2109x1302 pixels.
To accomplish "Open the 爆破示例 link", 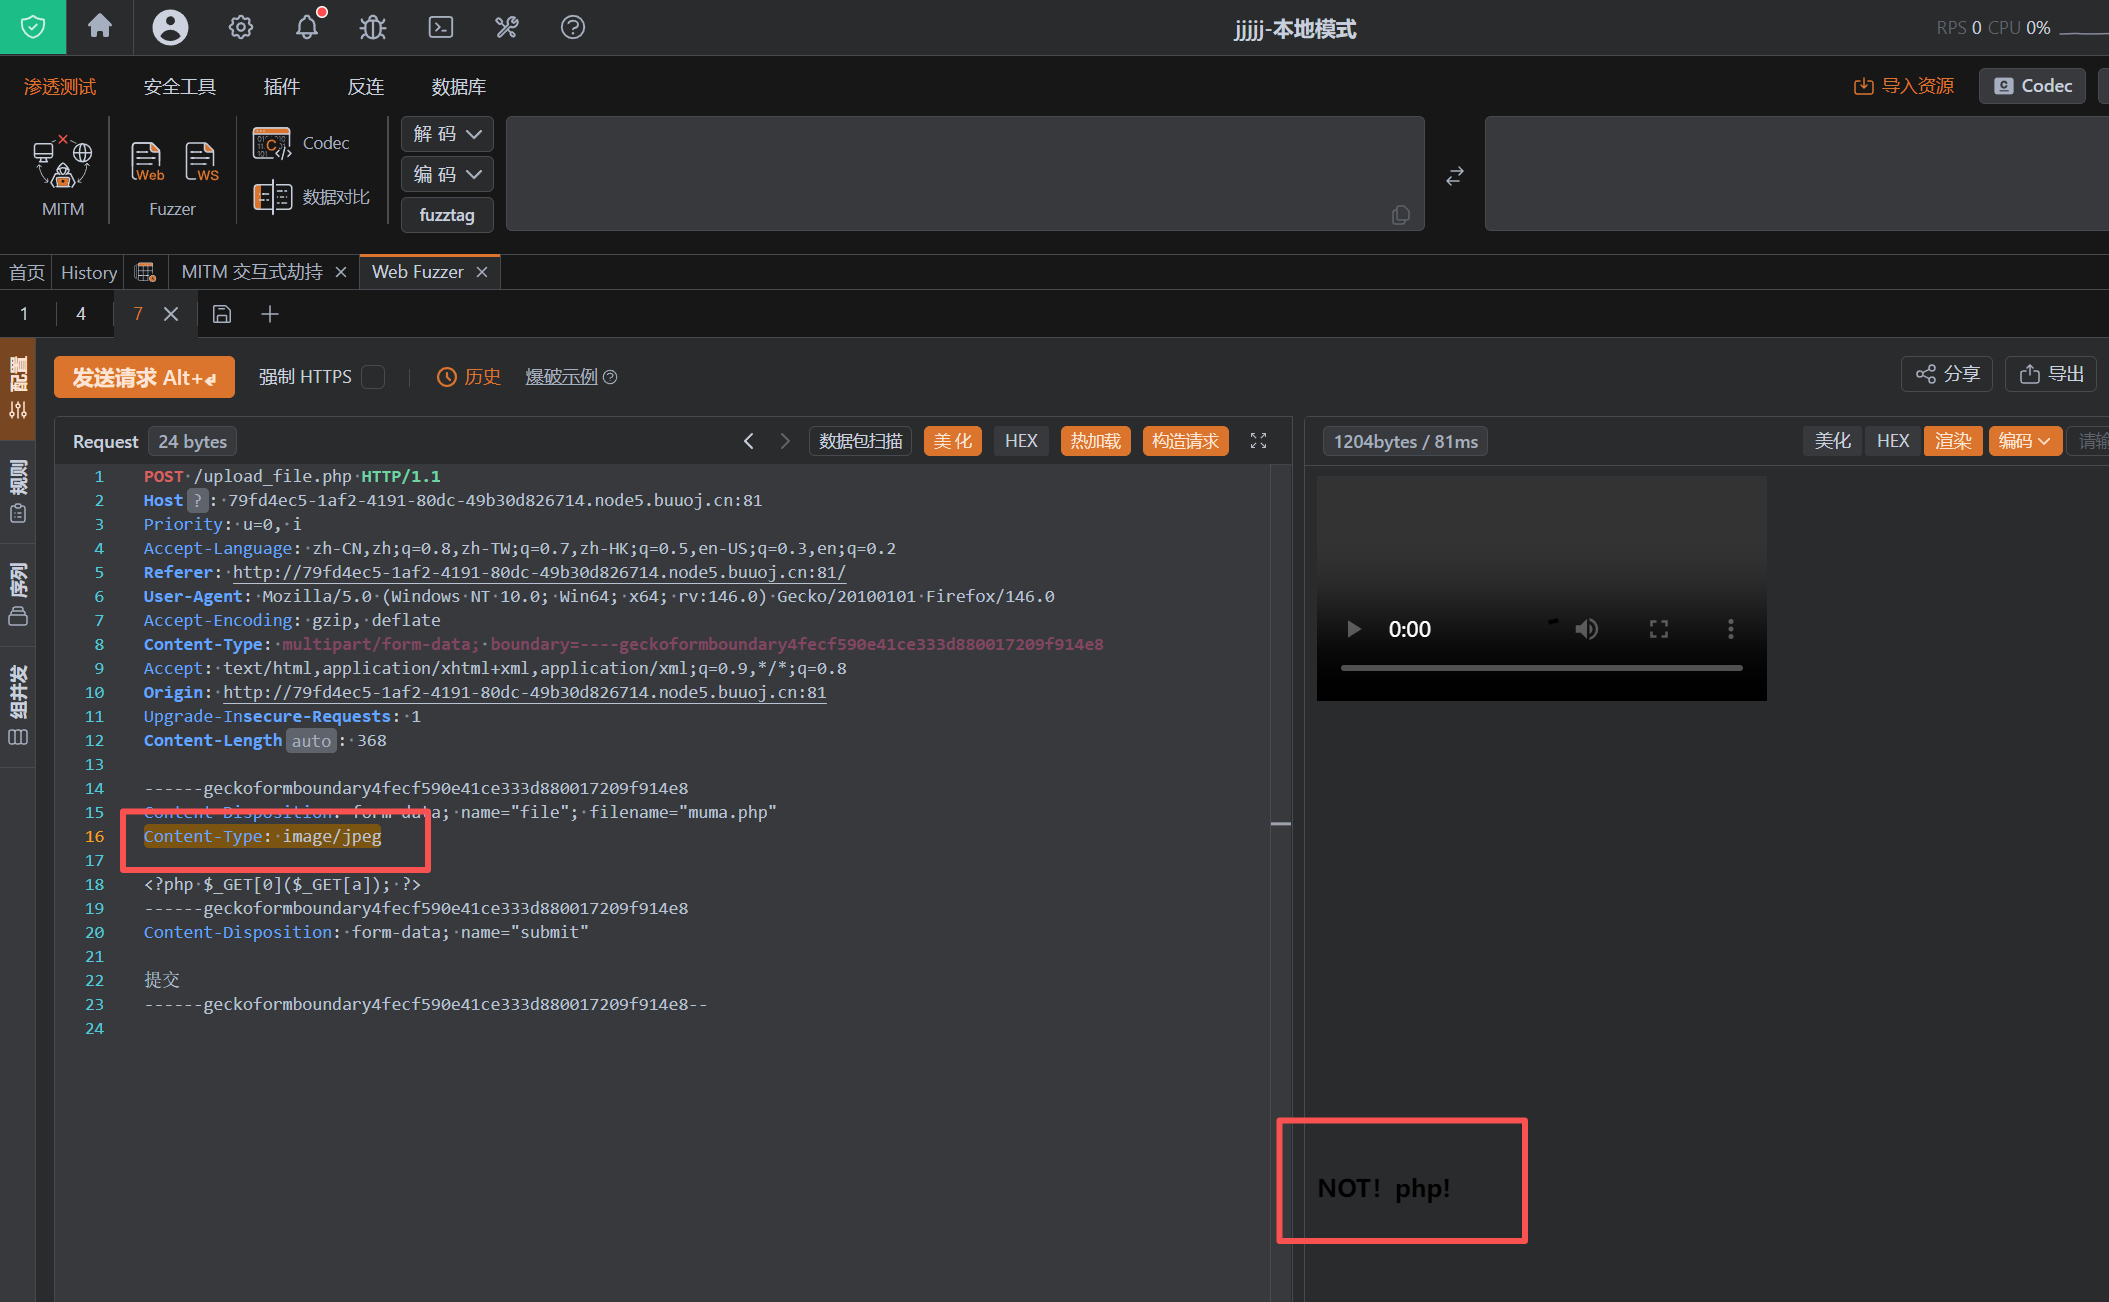I will (x=561, y=377).
